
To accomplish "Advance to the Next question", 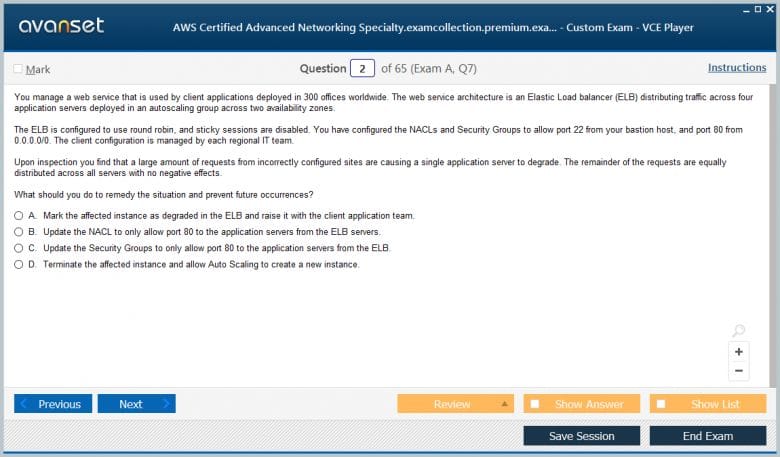I will pyautogui.click(x=136, y=404).
